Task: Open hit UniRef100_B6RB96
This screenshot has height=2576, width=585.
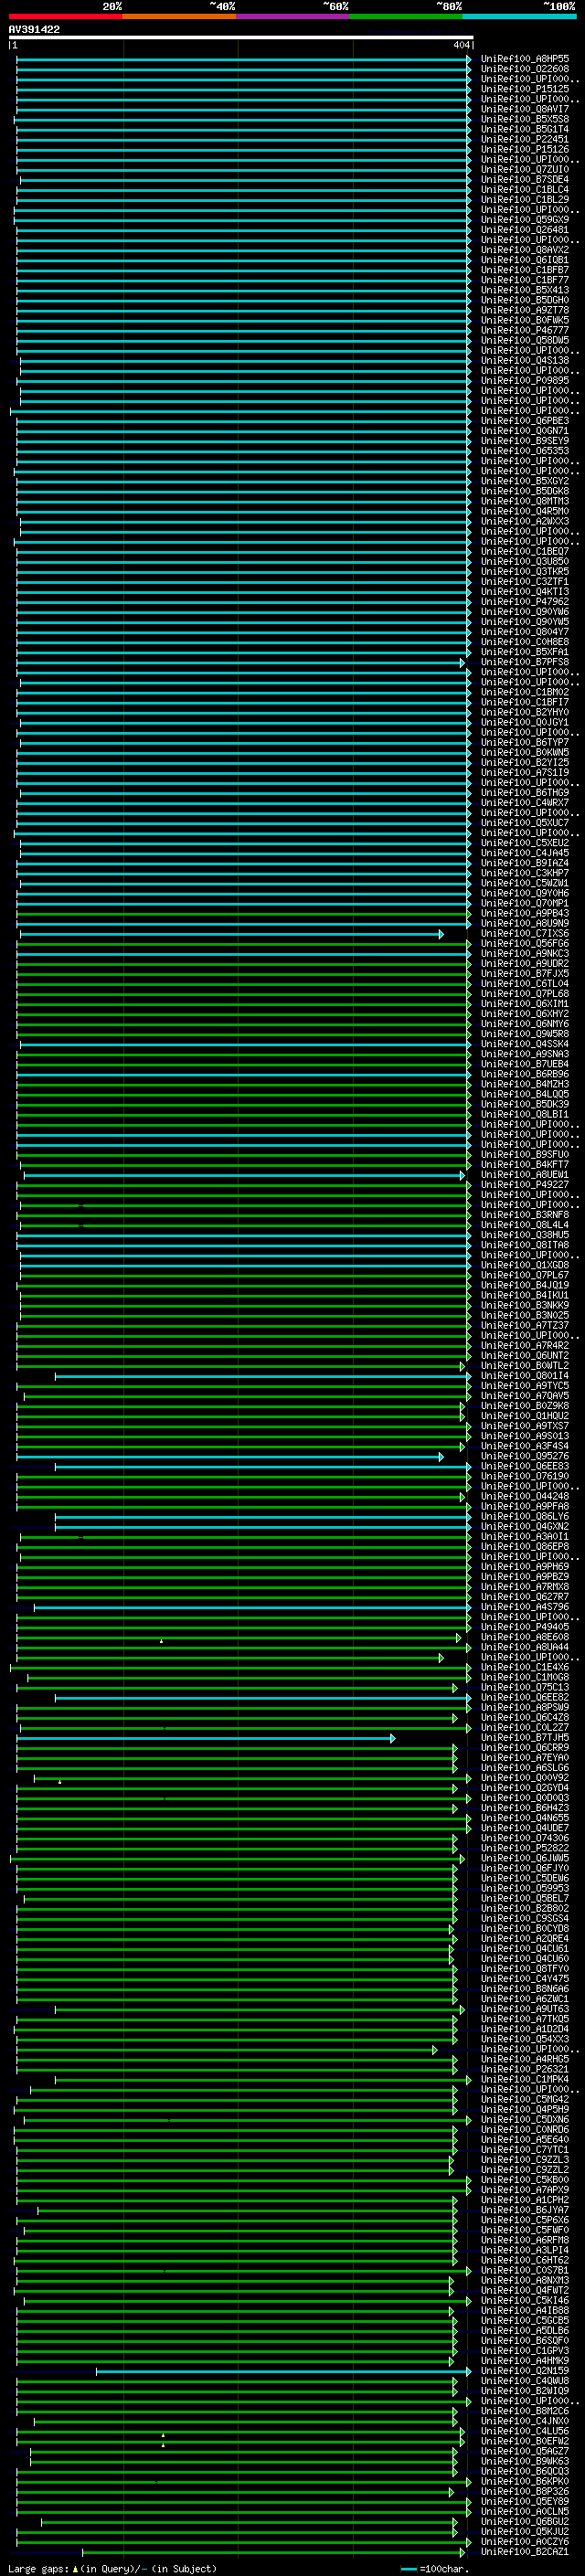Action: pos(525,1074)
